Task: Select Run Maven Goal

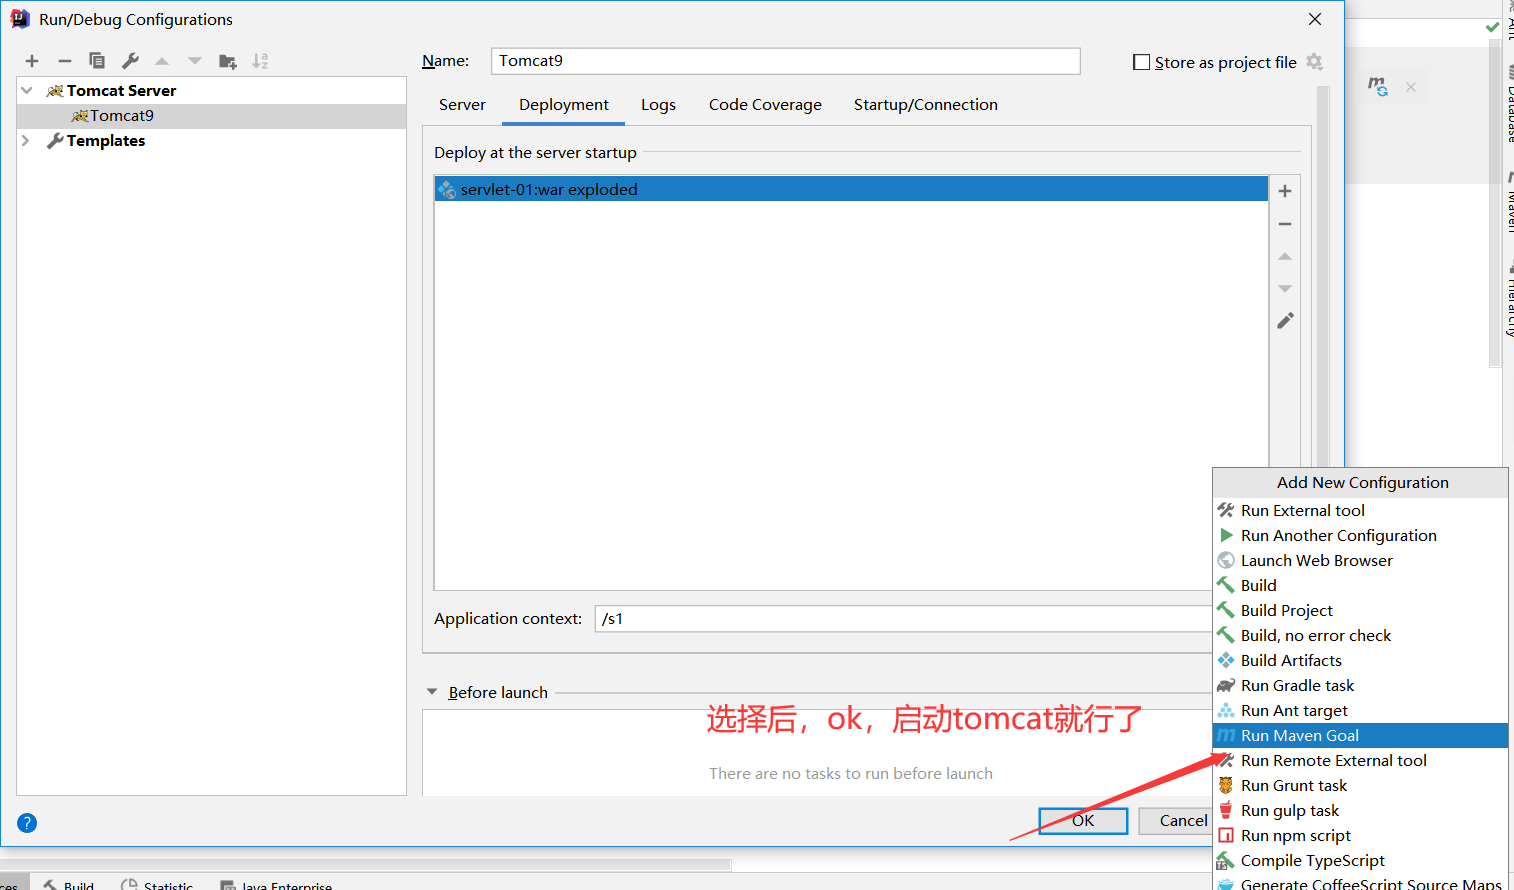Action: point(1360,736)
